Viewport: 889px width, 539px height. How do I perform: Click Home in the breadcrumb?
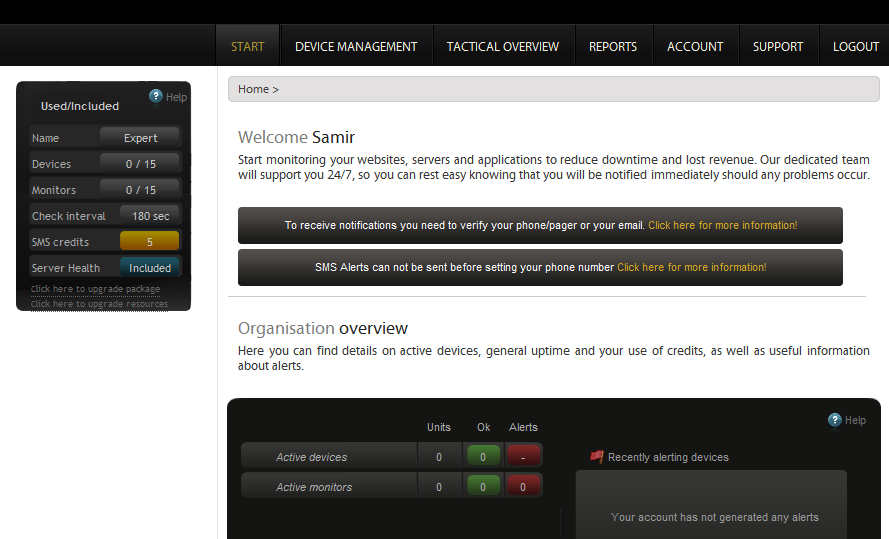253,90
